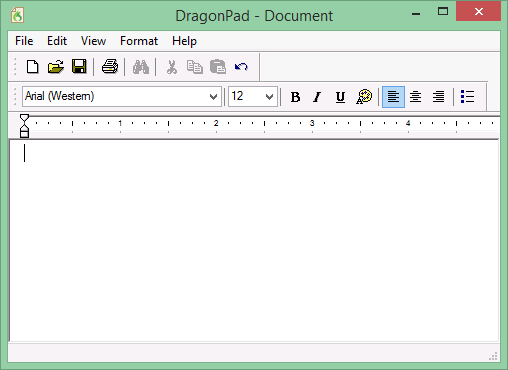This screenshot has width=508, height=370.
Task: Click the first-line indent marker on the ruler
Action: click(x=24, y=118)
